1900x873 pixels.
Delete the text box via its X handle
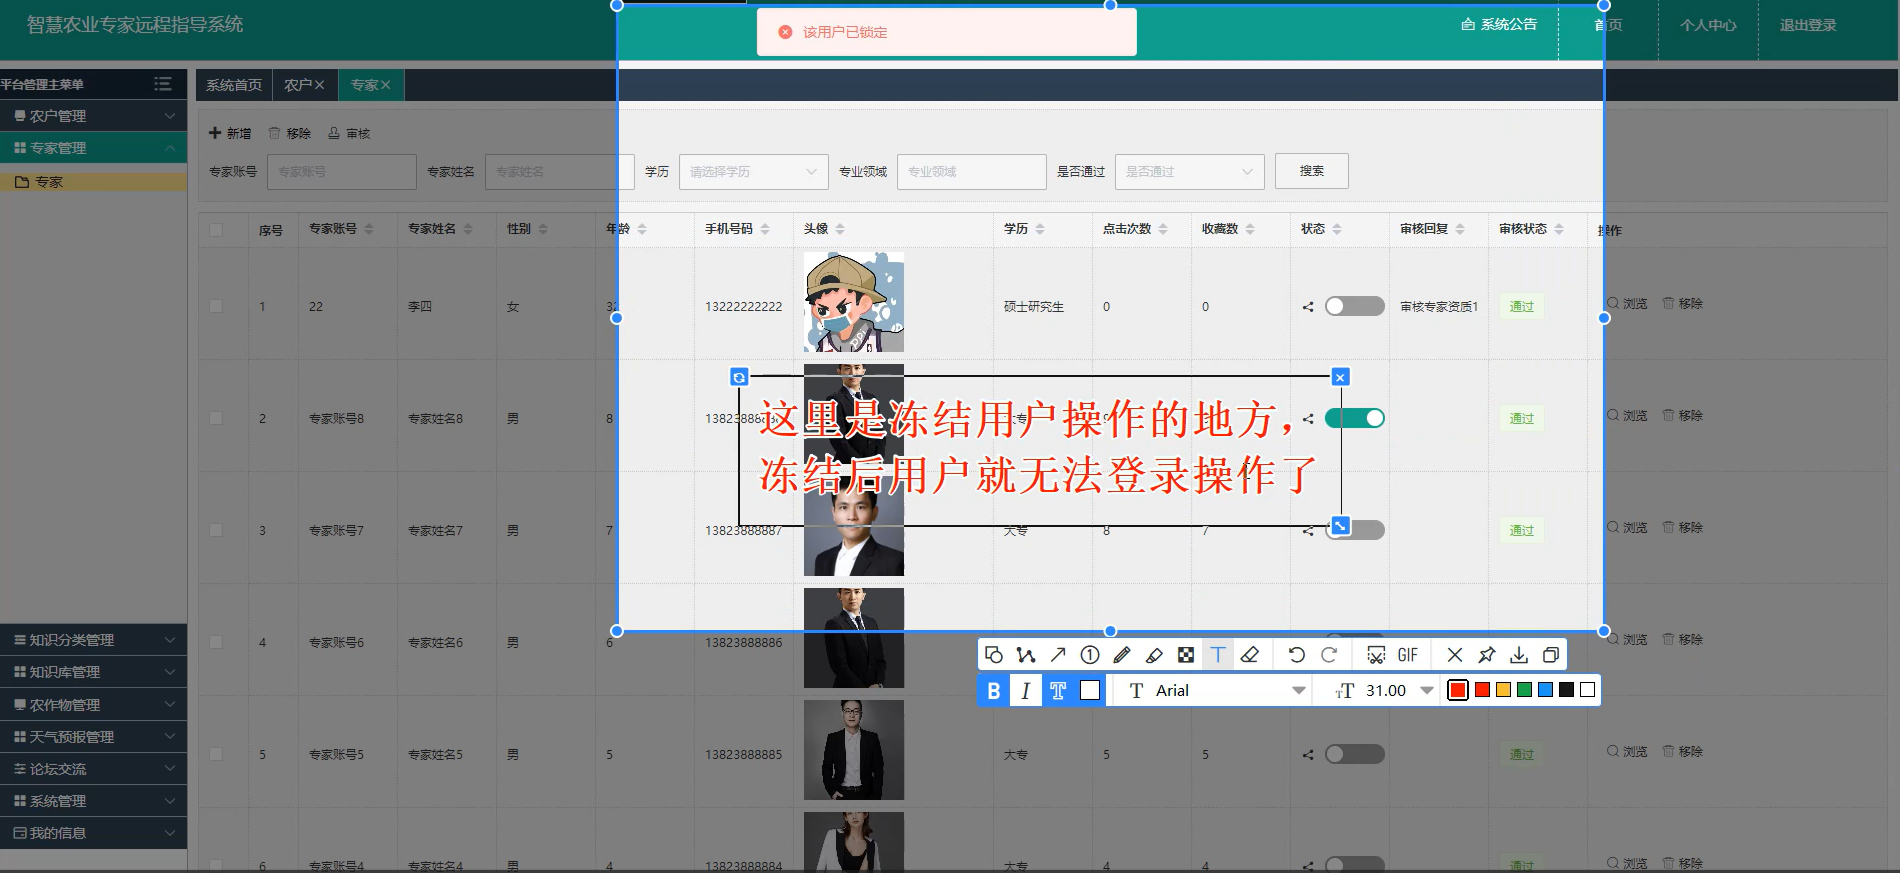tap(1340, 377)
